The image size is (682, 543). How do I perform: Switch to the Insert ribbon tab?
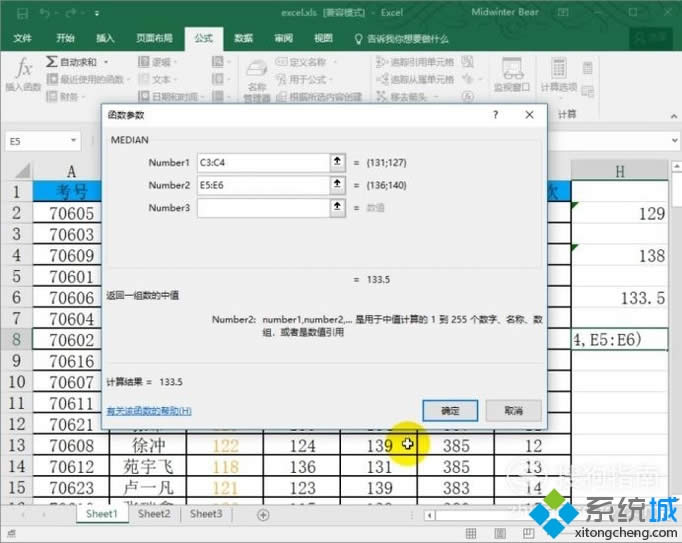pos(105,39)
